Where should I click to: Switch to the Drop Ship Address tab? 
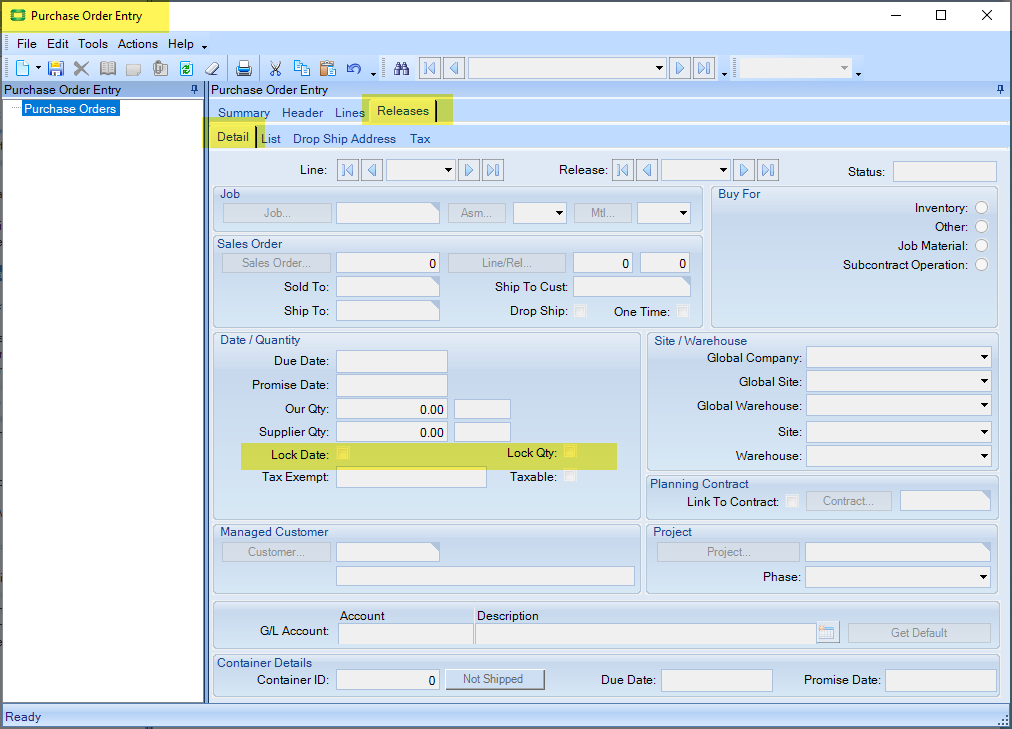(x=344, y=139)
